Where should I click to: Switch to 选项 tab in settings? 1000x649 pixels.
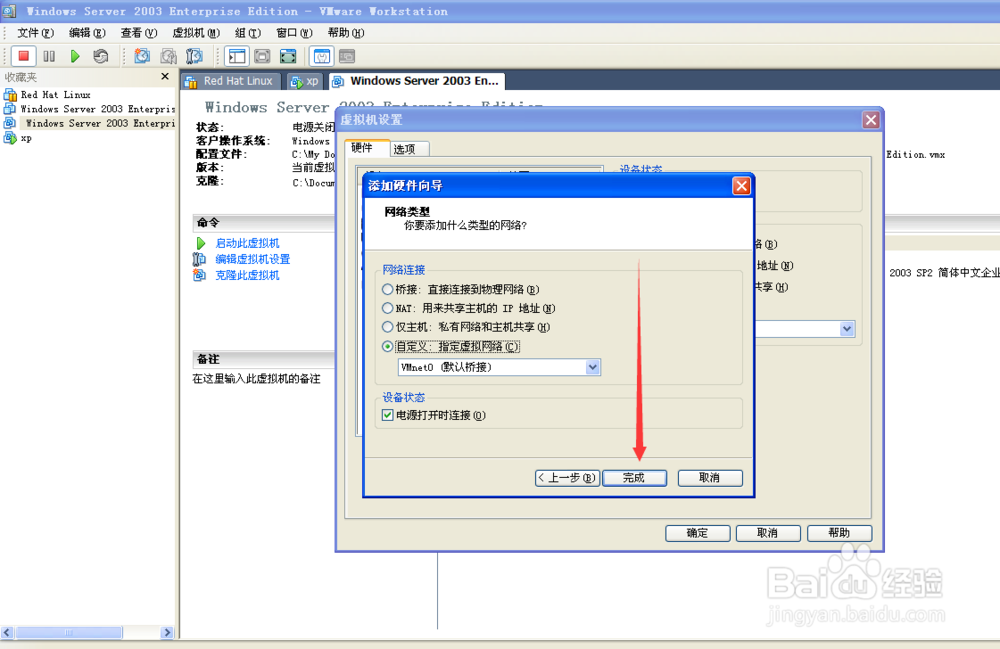pyautogui.click(x=409, y=149)
